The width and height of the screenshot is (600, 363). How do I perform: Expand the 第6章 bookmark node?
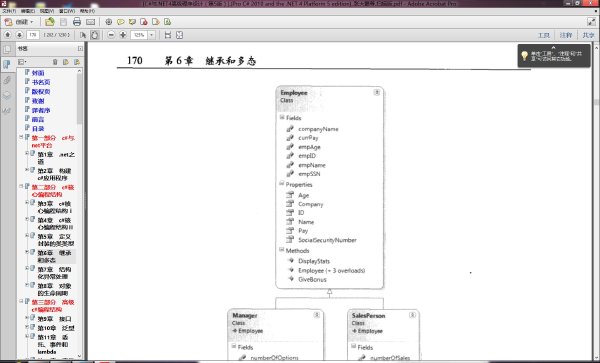point(27,252)
